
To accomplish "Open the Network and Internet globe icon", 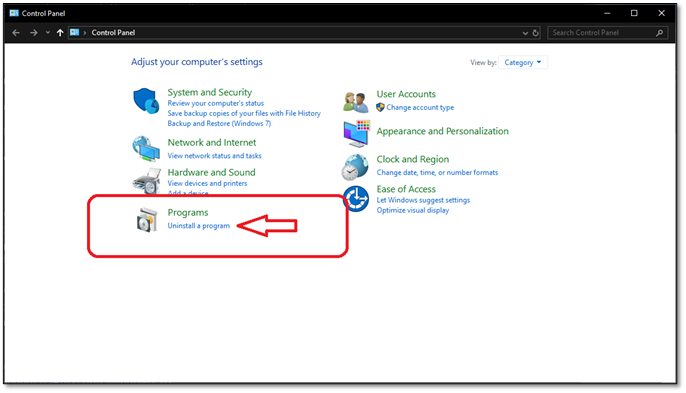I will pyautogui.click(x=146, y=149).
